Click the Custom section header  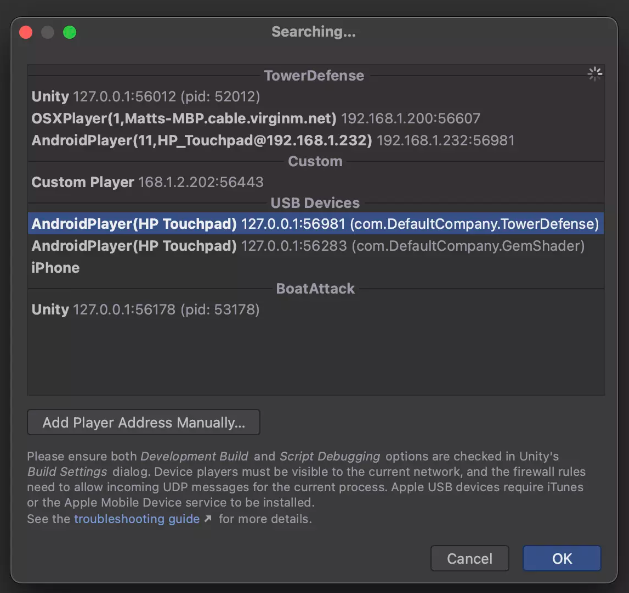(314, 161)
